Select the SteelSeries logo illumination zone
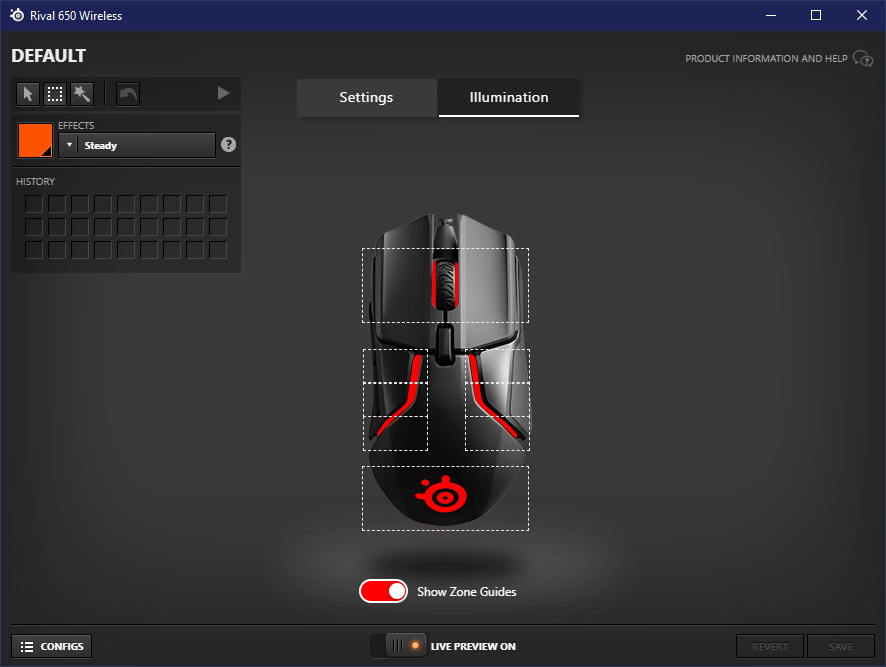886x667 pixels. tap(445, 498)
